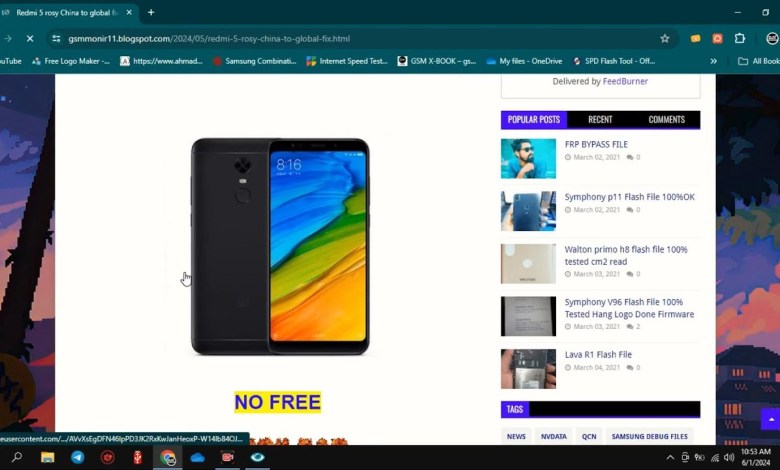Open volume speaker icon in tray

[x=729, y=457]
